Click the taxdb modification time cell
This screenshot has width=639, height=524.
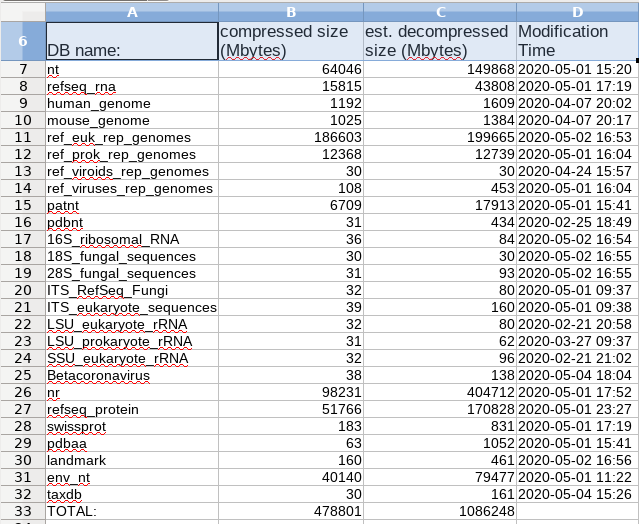click(577, 494)
